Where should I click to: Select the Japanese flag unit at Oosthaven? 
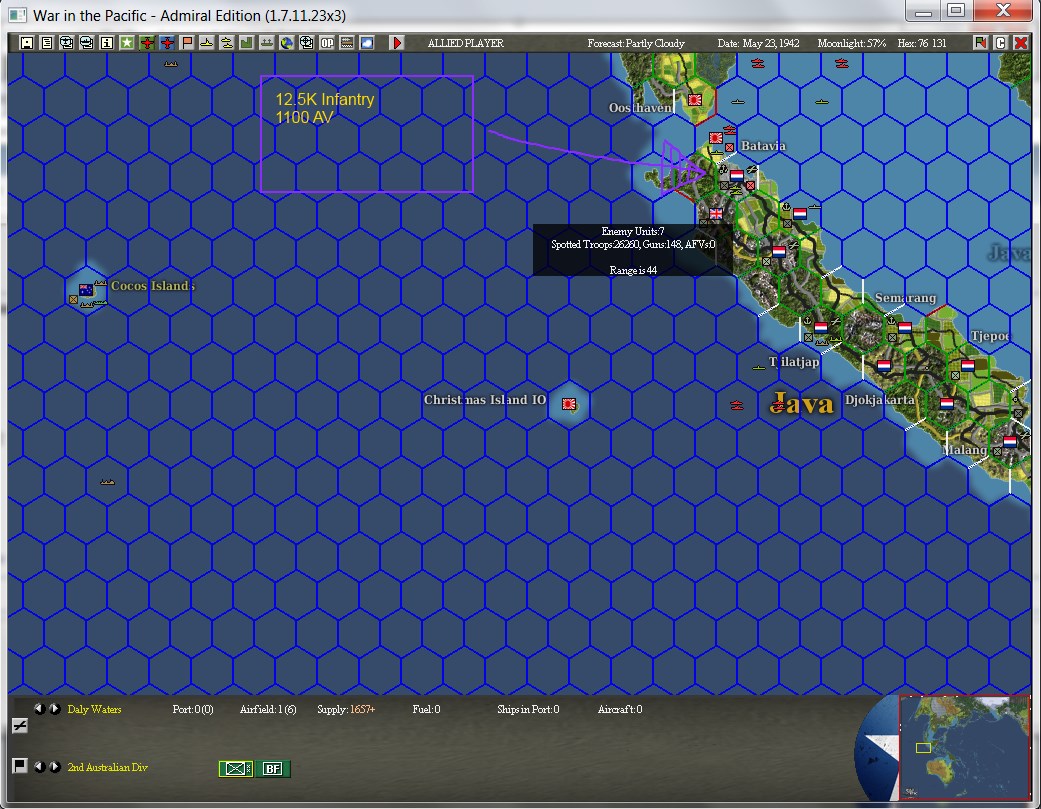695,100
